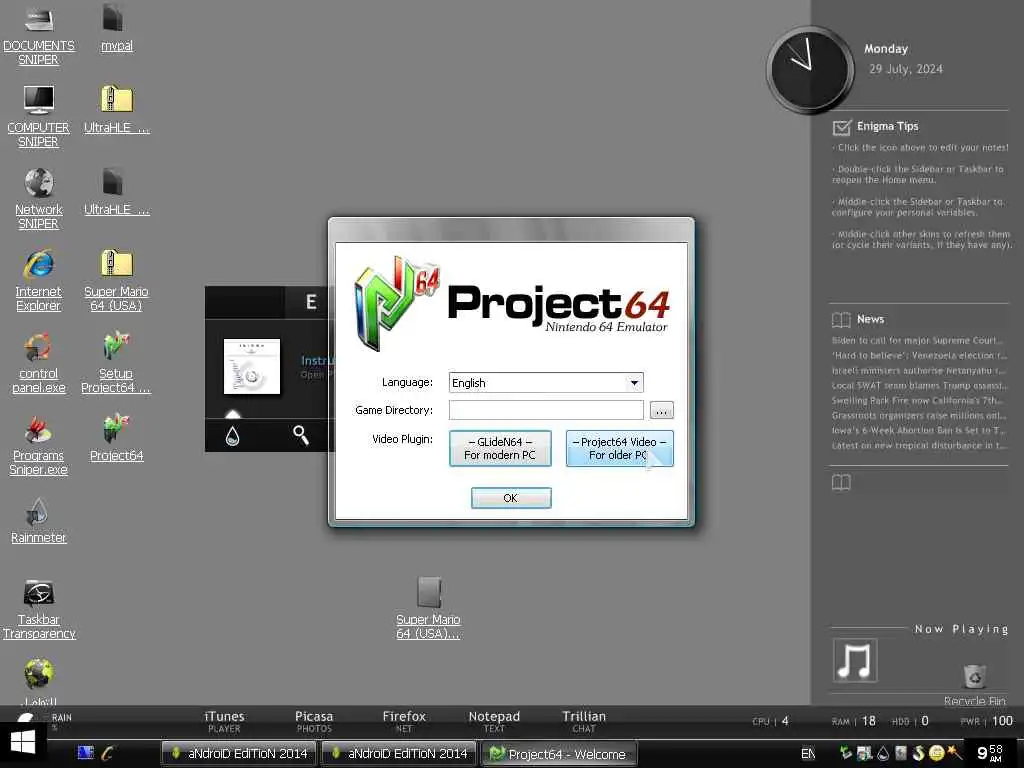
Task: Launch Internet Explorer from desktop
Action: (x=39, y=280)
